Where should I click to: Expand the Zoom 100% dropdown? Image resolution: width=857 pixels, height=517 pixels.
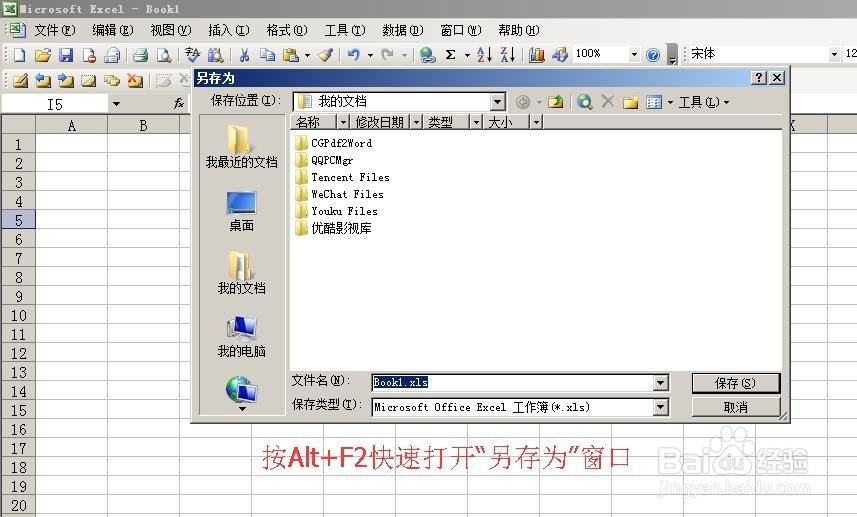[x=634, y=54]
